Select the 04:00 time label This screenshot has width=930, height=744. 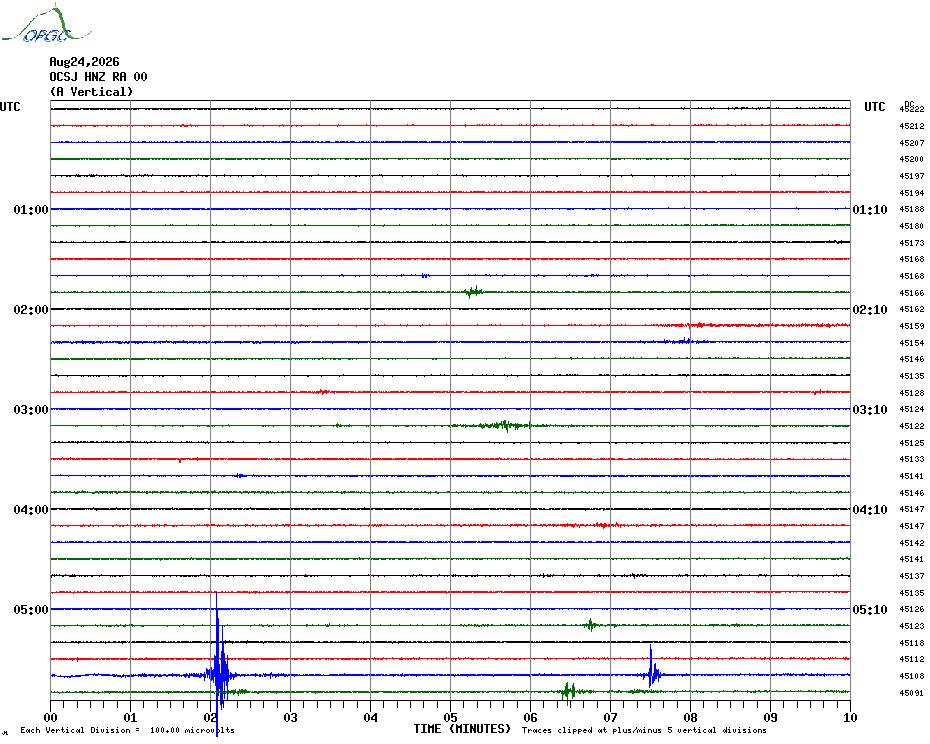click(31, 510)
